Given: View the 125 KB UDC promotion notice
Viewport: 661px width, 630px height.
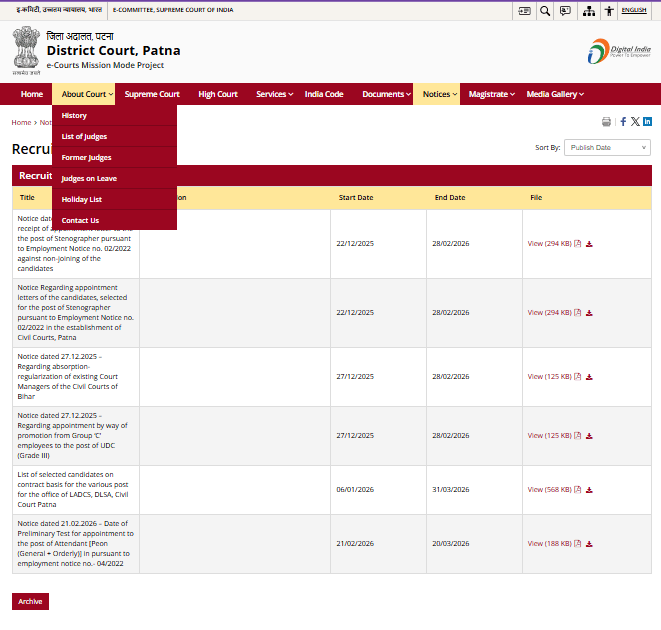Looking at the screenshot, I should (x=549, y=435).
